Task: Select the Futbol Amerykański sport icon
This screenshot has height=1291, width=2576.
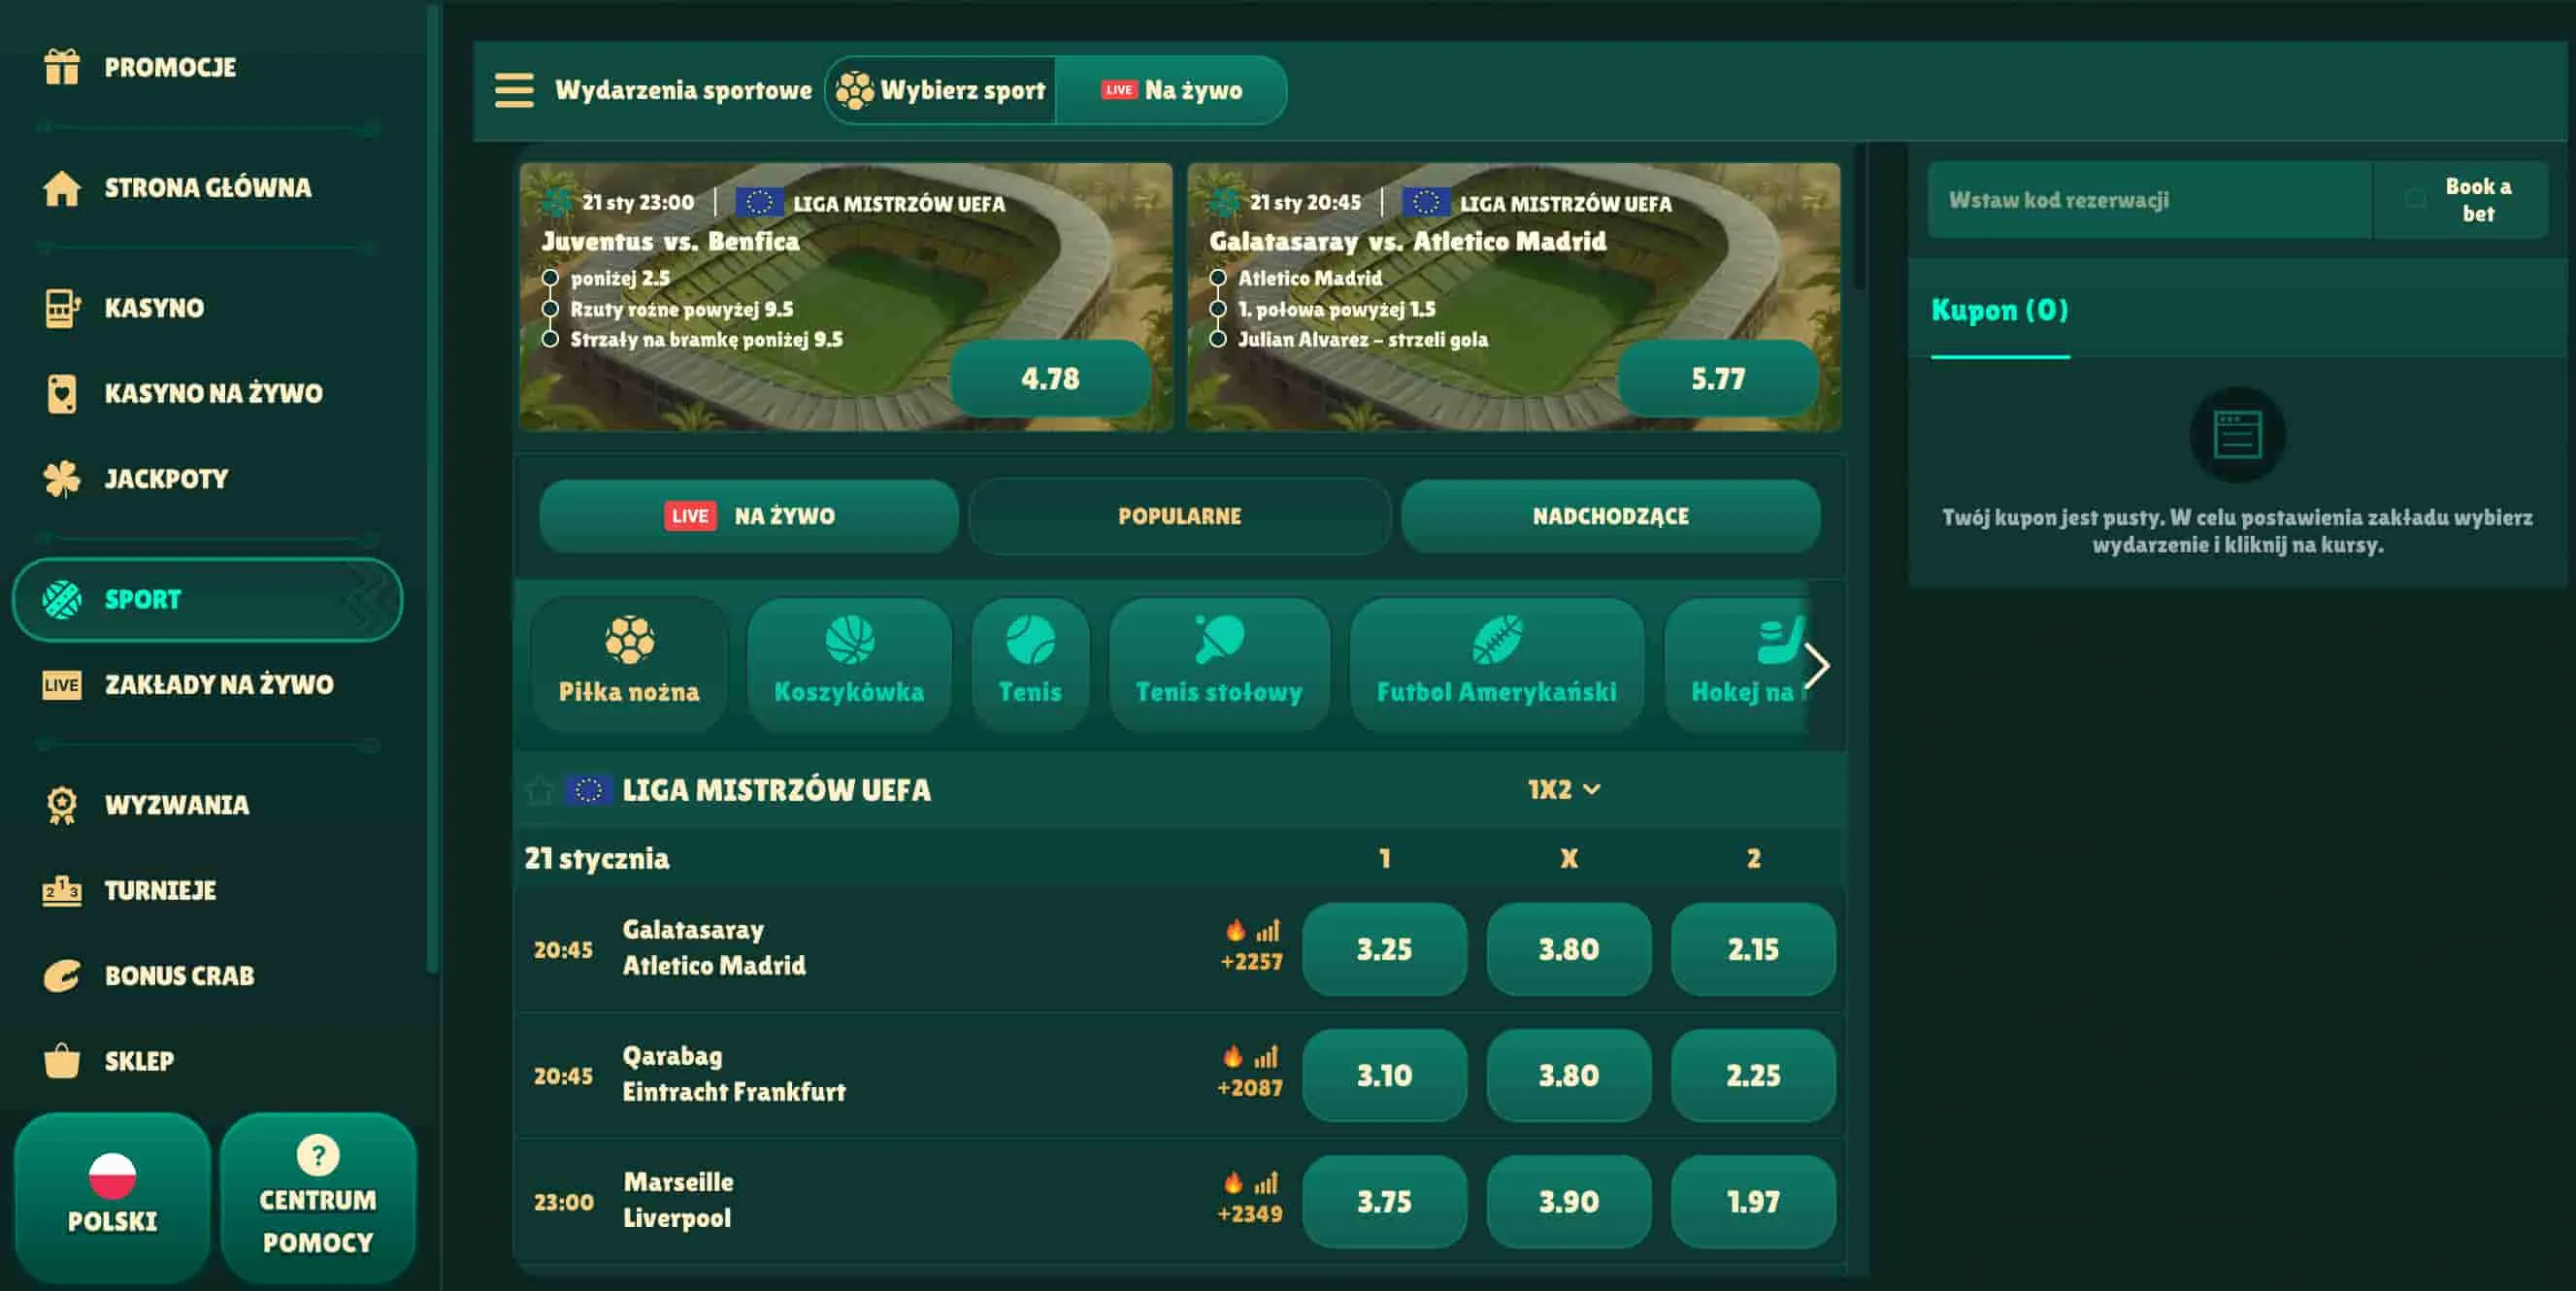Action: coord(1496,640)
